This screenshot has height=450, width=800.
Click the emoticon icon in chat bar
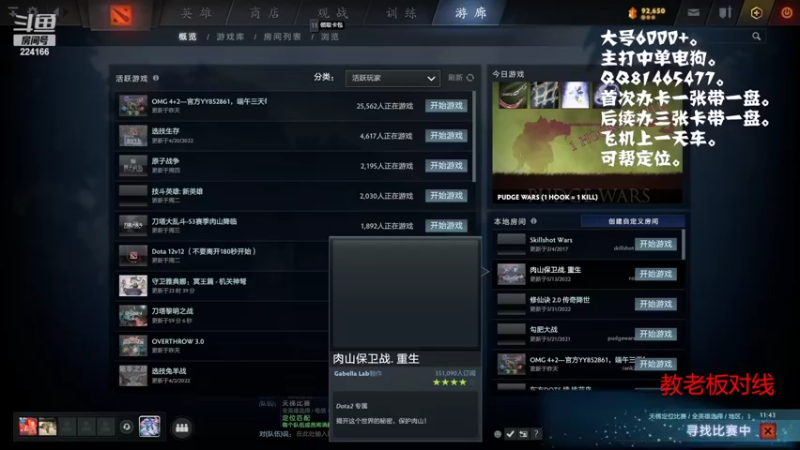coord(497,434)
